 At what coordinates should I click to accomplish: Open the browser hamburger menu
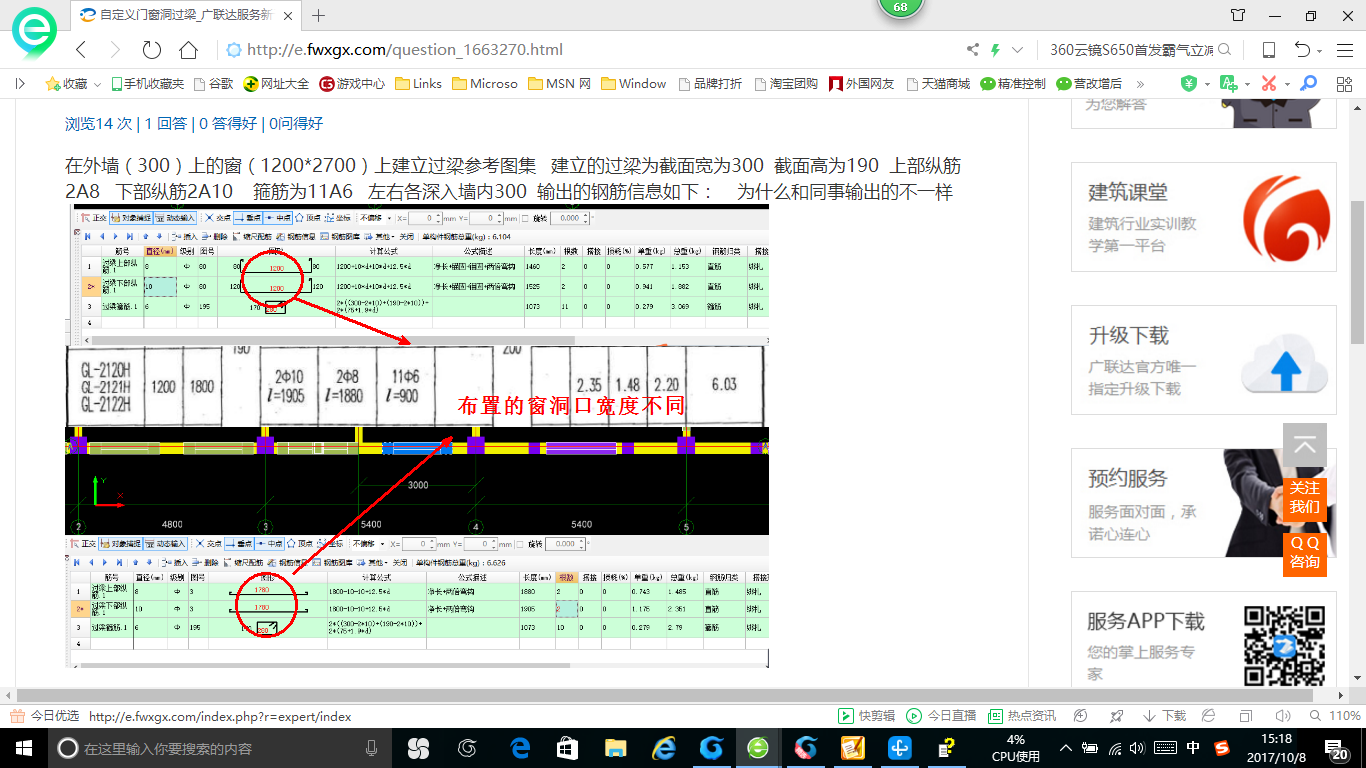(1345, 50)
